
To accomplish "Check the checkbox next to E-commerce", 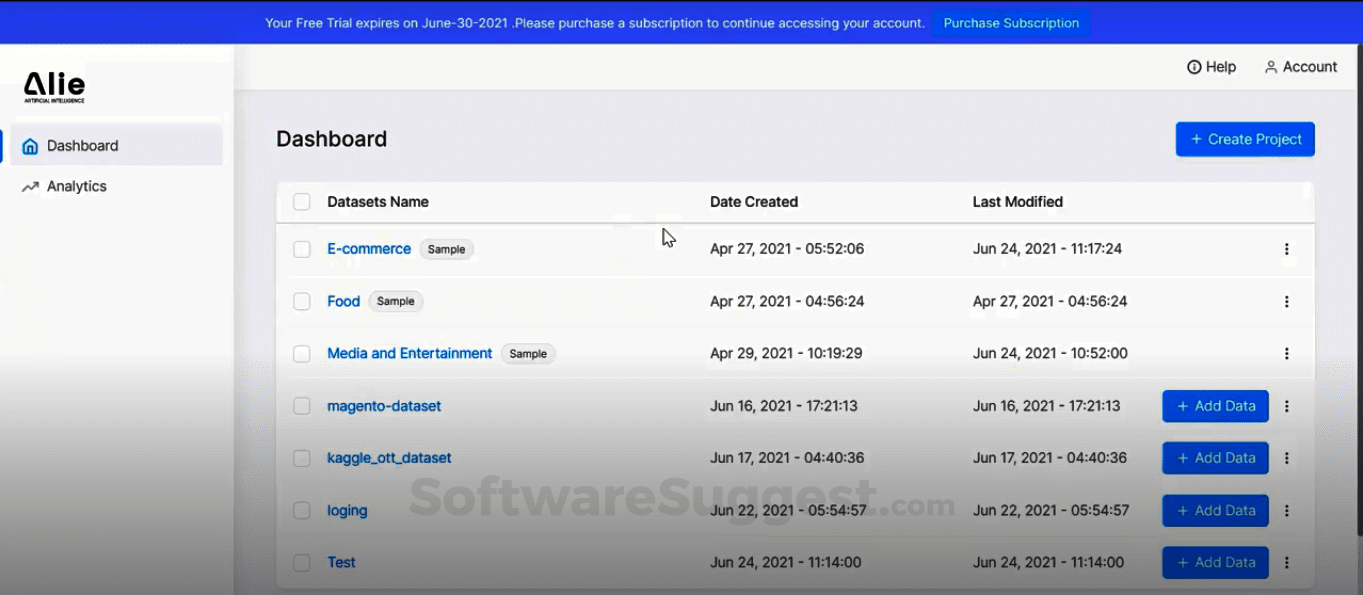I will click(301, 249).
